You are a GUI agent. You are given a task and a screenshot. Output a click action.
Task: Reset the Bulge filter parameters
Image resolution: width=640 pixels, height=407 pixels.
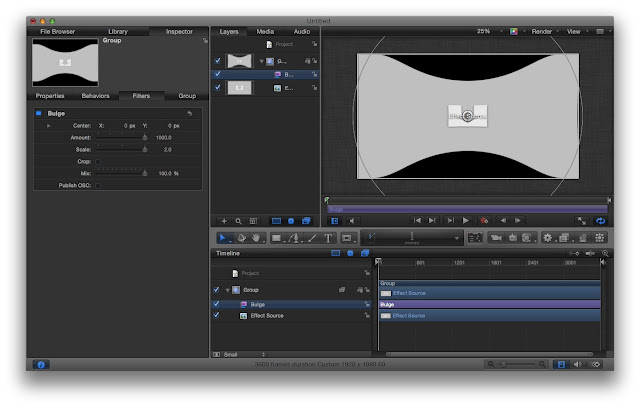pyautogui.click(x=190, y=113)
